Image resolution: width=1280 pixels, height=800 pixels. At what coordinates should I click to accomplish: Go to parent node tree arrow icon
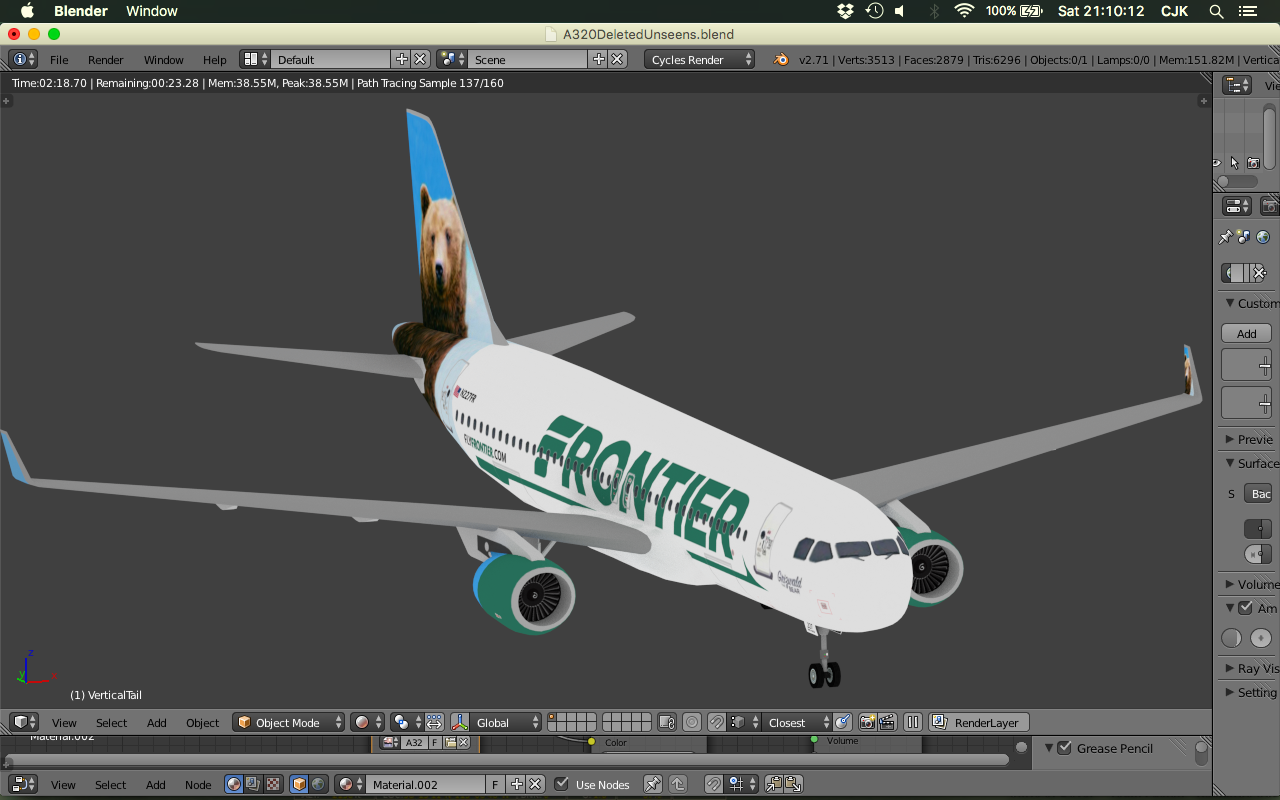pyautogui.click(x=677, y=784)
